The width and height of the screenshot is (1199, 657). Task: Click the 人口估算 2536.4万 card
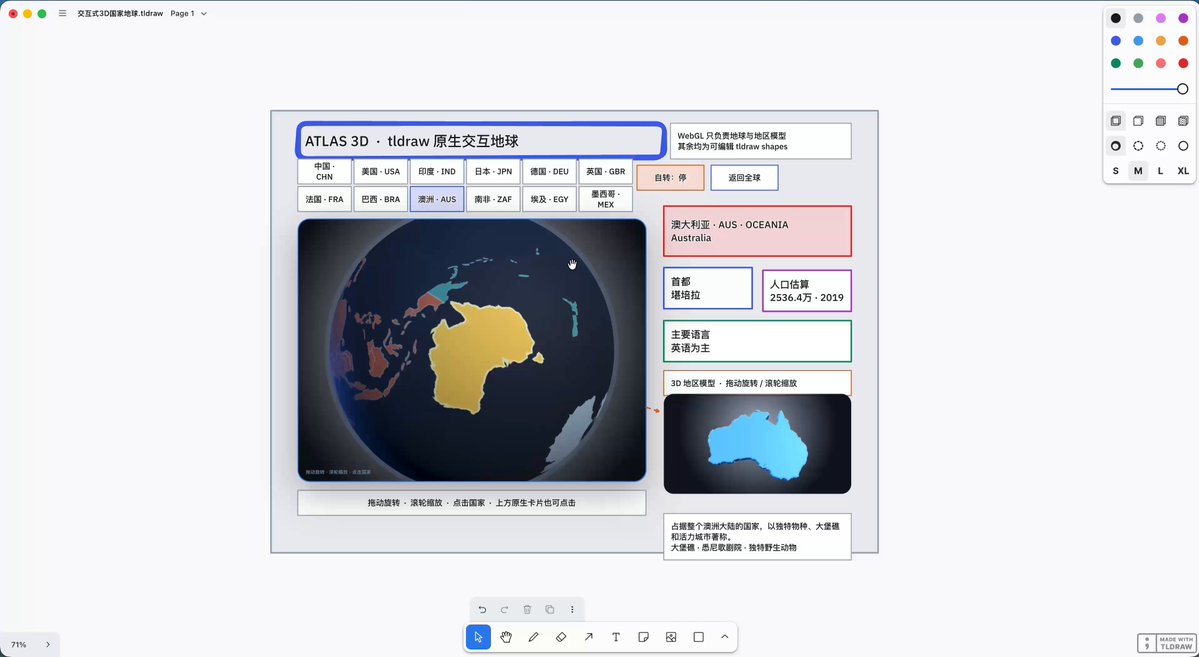pyautogui.click(x=807, y=291)
